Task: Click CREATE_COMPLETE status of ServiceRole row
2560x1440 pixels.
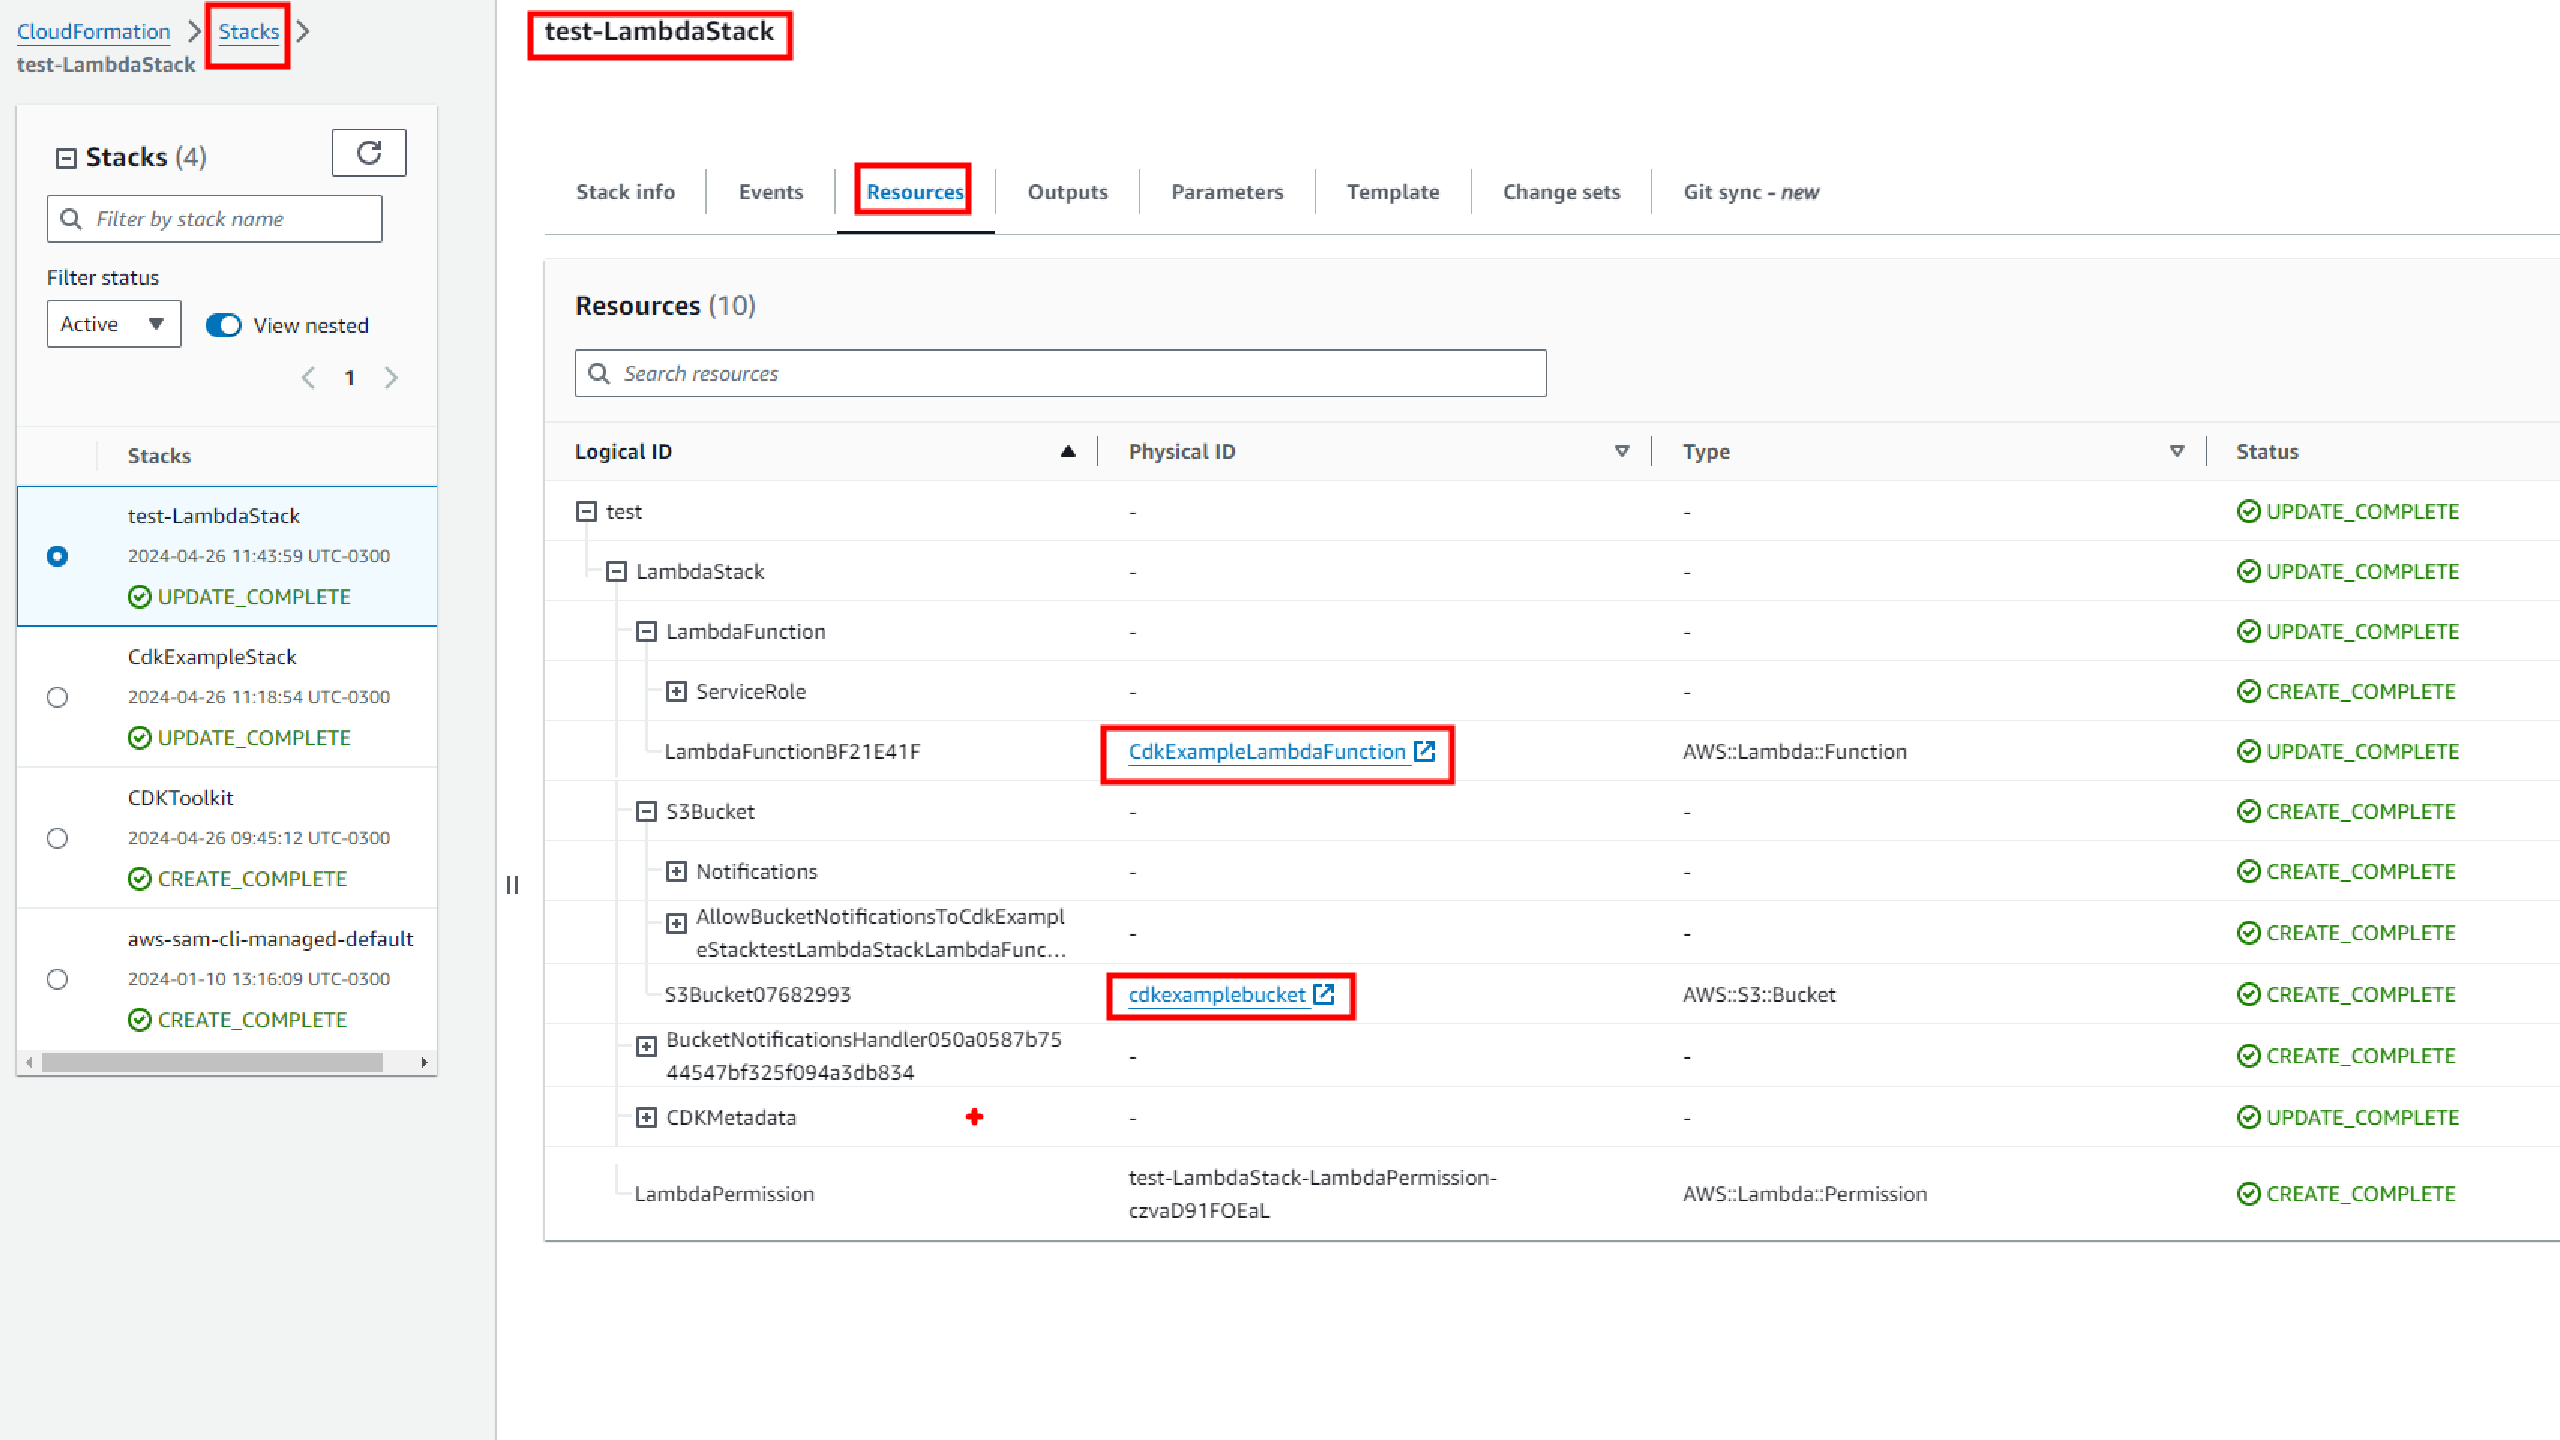Action: [x=2346, y=691]
